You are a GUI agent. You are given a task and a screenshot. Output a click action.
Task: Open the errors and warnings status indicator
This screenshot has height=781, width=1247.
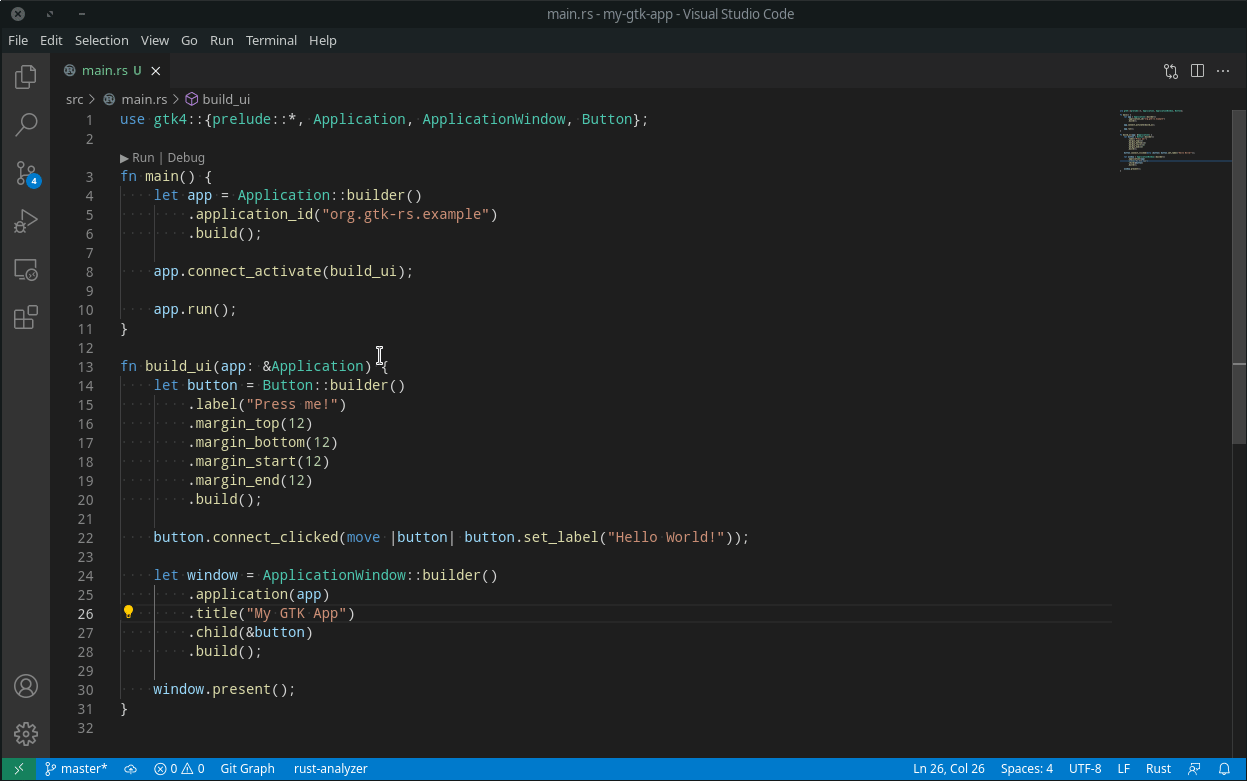(179, 769)
